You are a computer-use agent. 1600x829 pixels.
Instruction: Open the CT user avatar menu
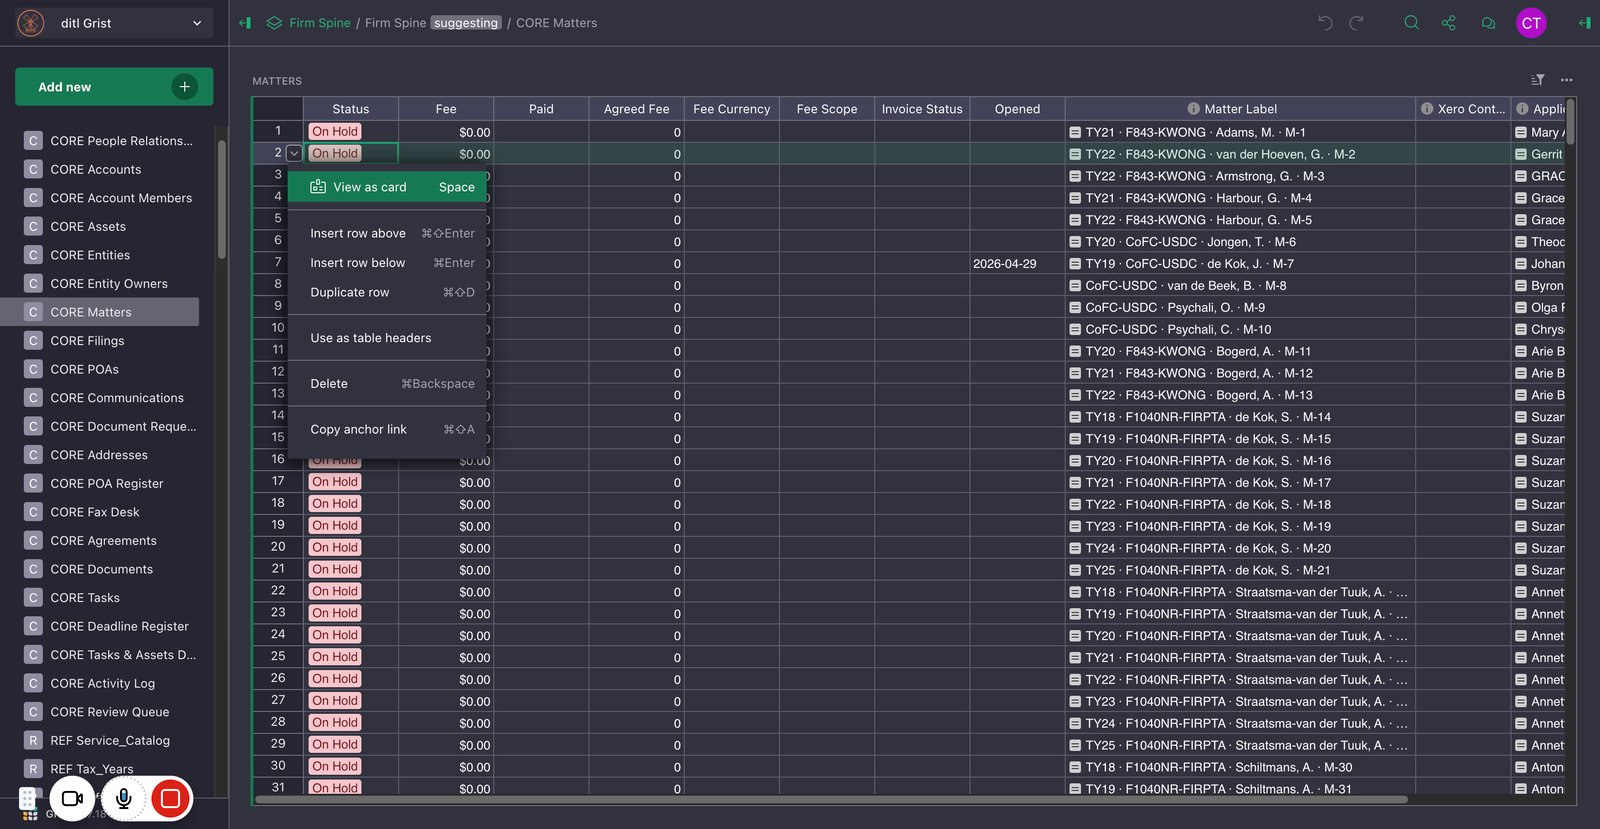pyautogui.click(x=1531, y=23)
